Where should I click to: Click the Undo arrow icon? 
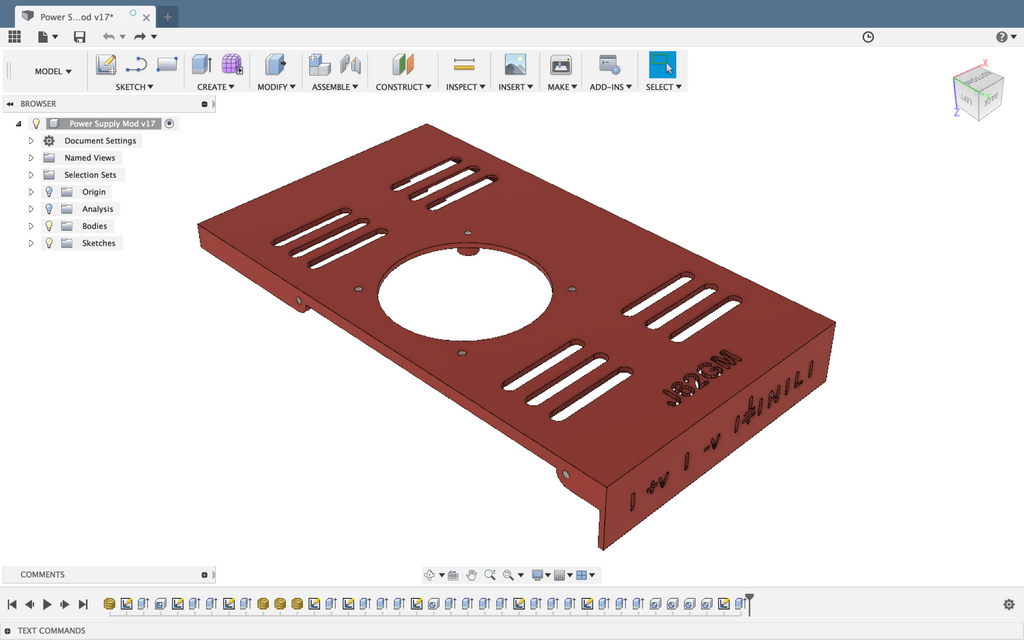[x=108, y=37]
